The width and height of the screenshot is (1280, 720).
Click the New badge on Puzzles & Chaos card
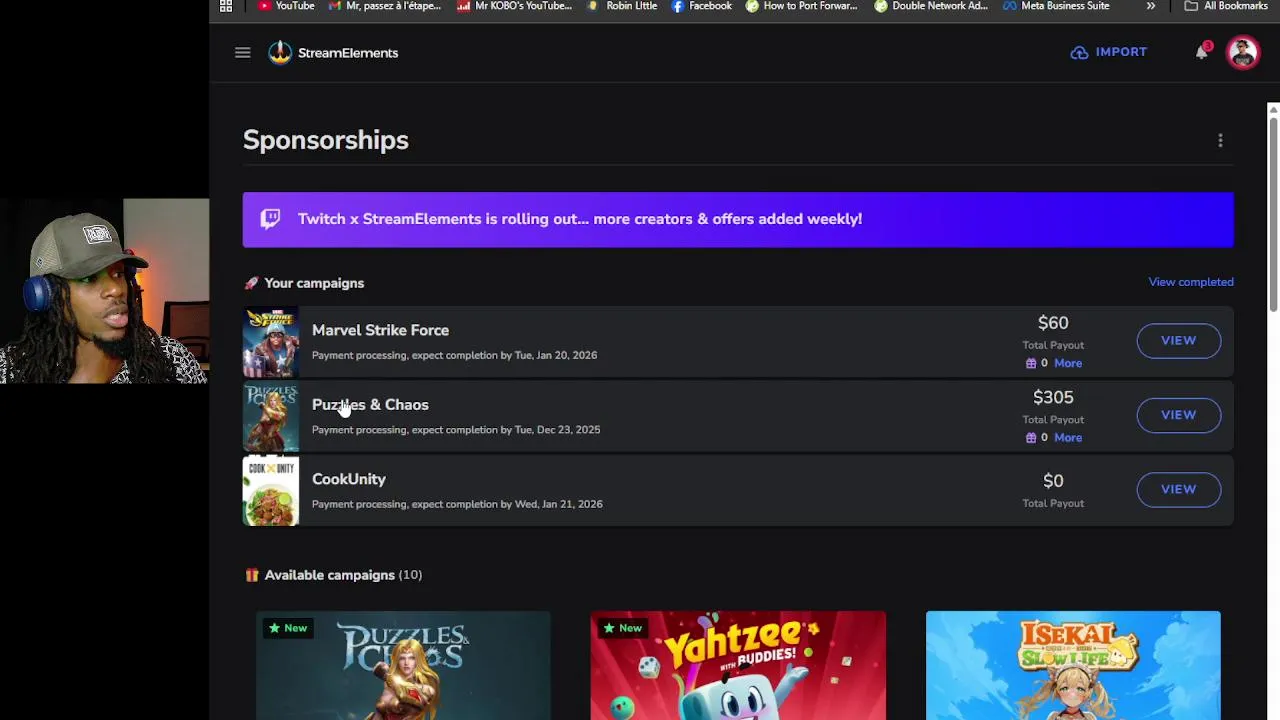coord(288,628)
